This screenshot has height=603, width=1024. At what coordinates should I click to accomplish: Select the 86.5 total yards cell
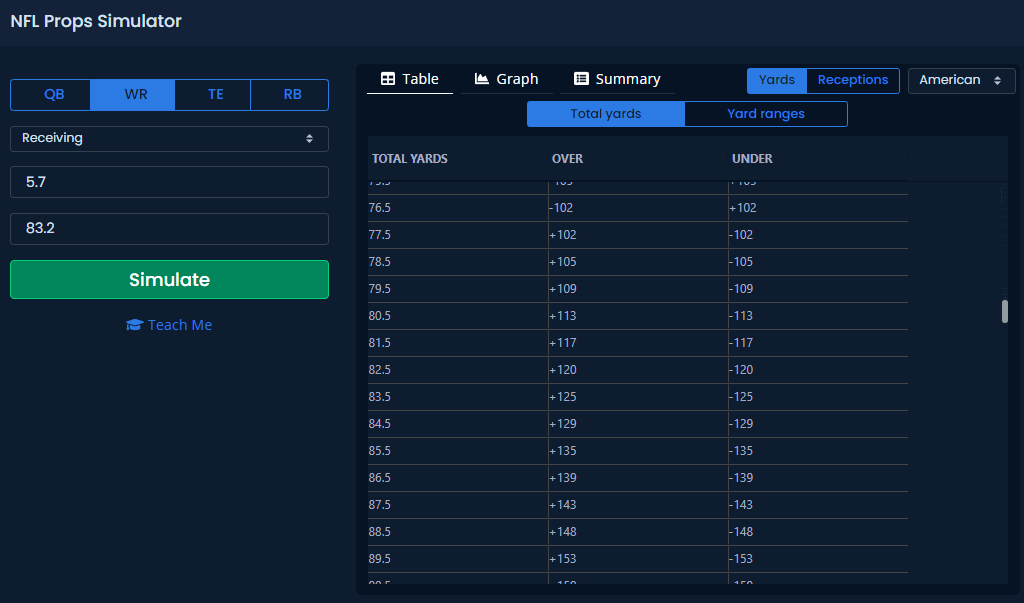[x=458, y=478]
